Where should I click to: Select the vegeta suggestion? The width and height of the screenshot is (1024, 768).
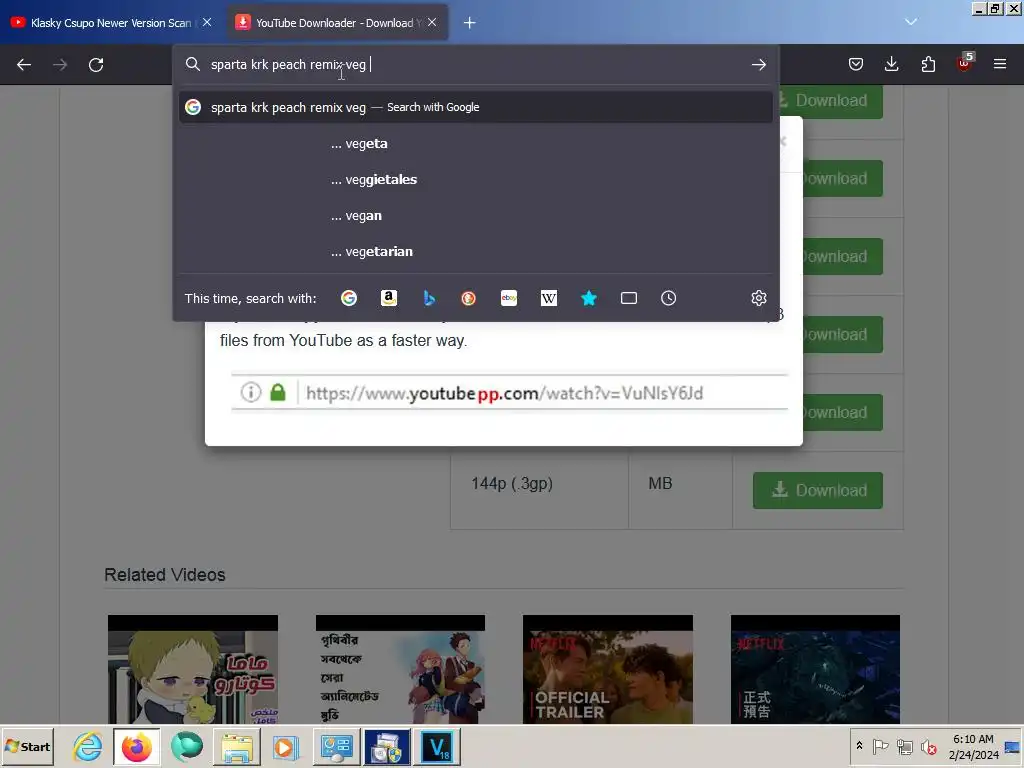tap(475, 144)
